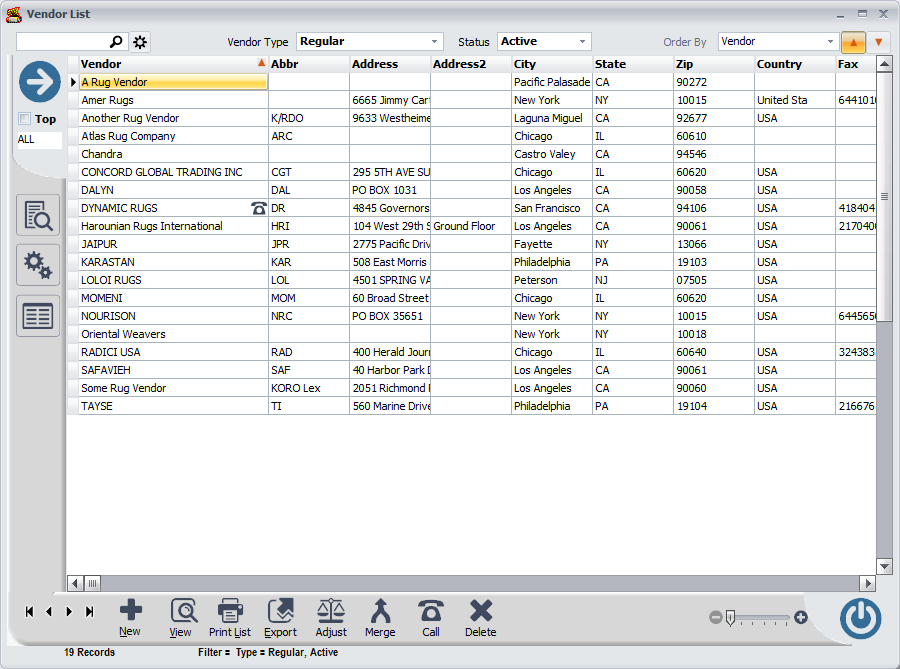Go to the previous record
The width and height of the screenshot is (900, 669).
(x=49, y=612)
